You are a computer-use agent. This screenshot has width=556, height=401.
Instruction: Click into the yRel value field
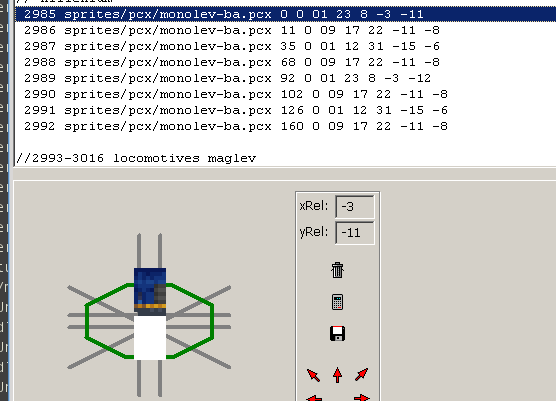point(355,233)
